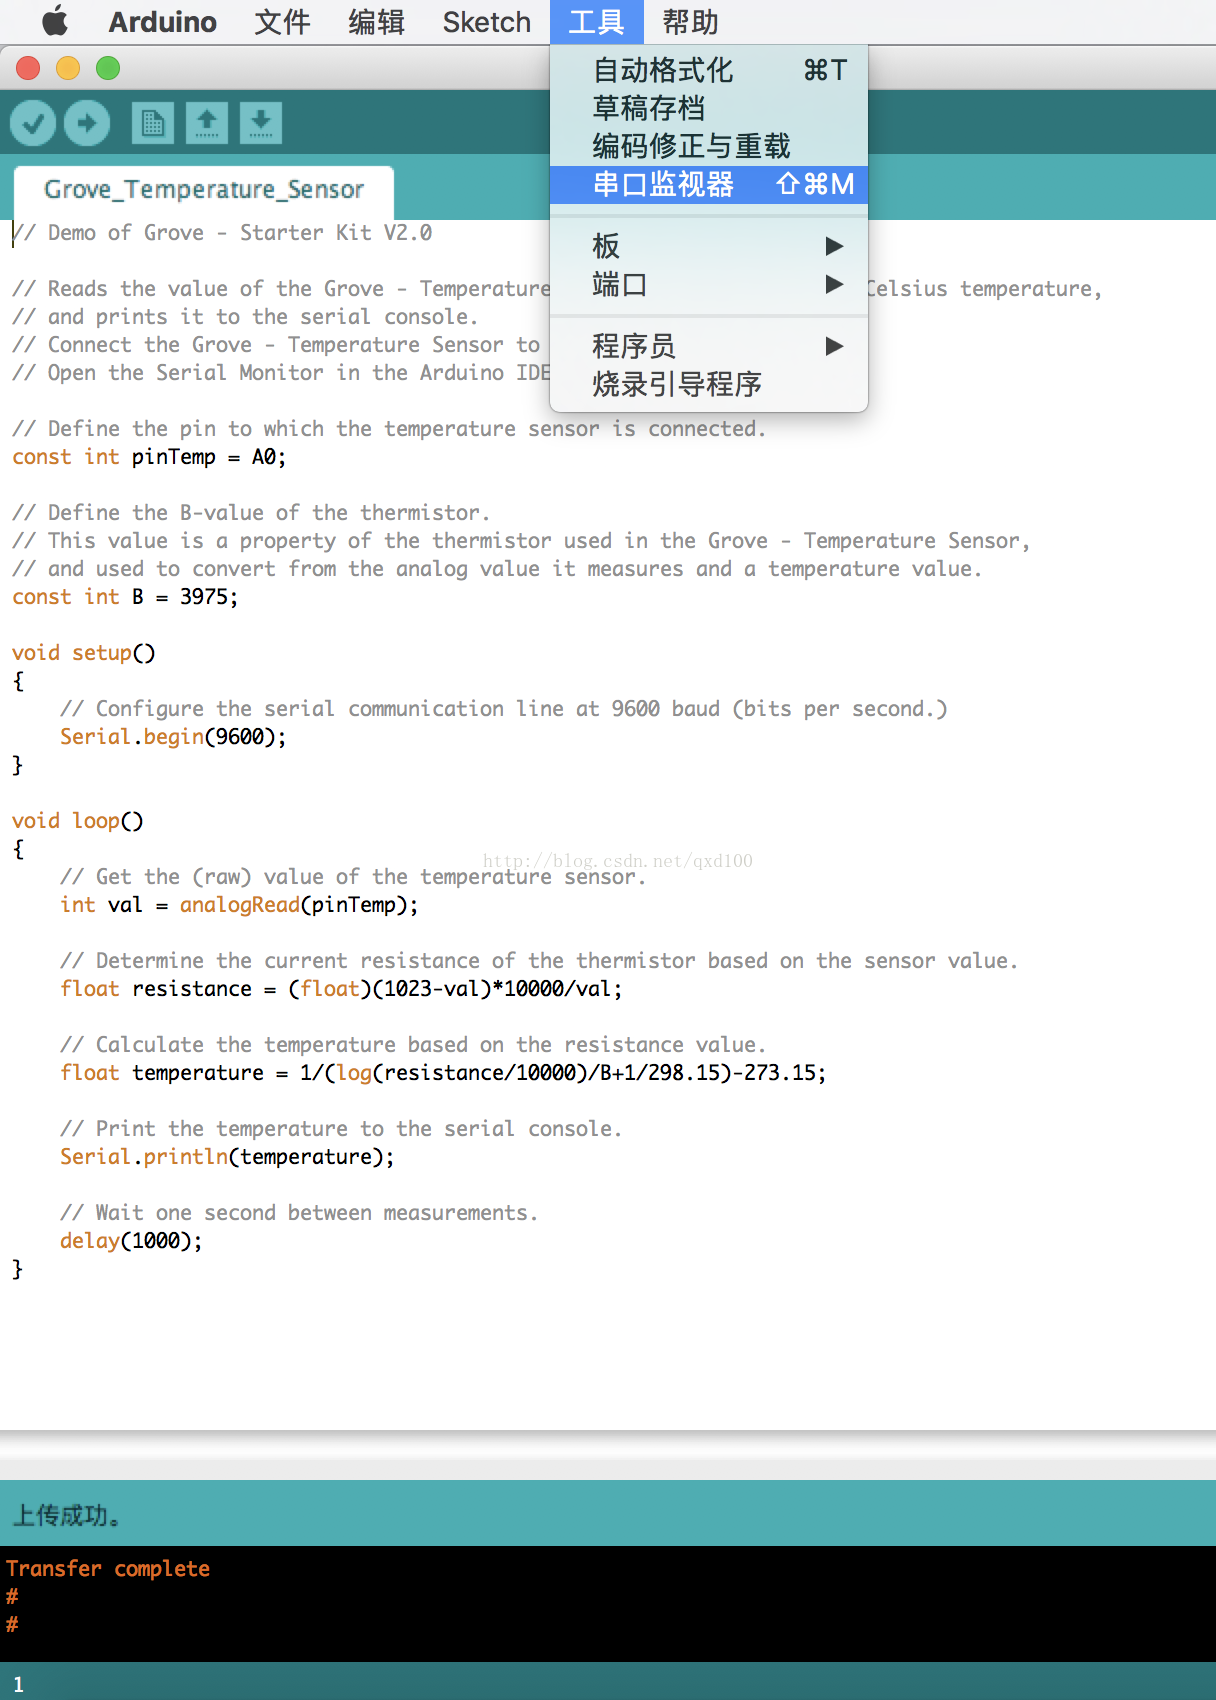Open 串口监视器 serial monitor
The width and height of the screenshot is (1216, 1700).
(709, 184)
